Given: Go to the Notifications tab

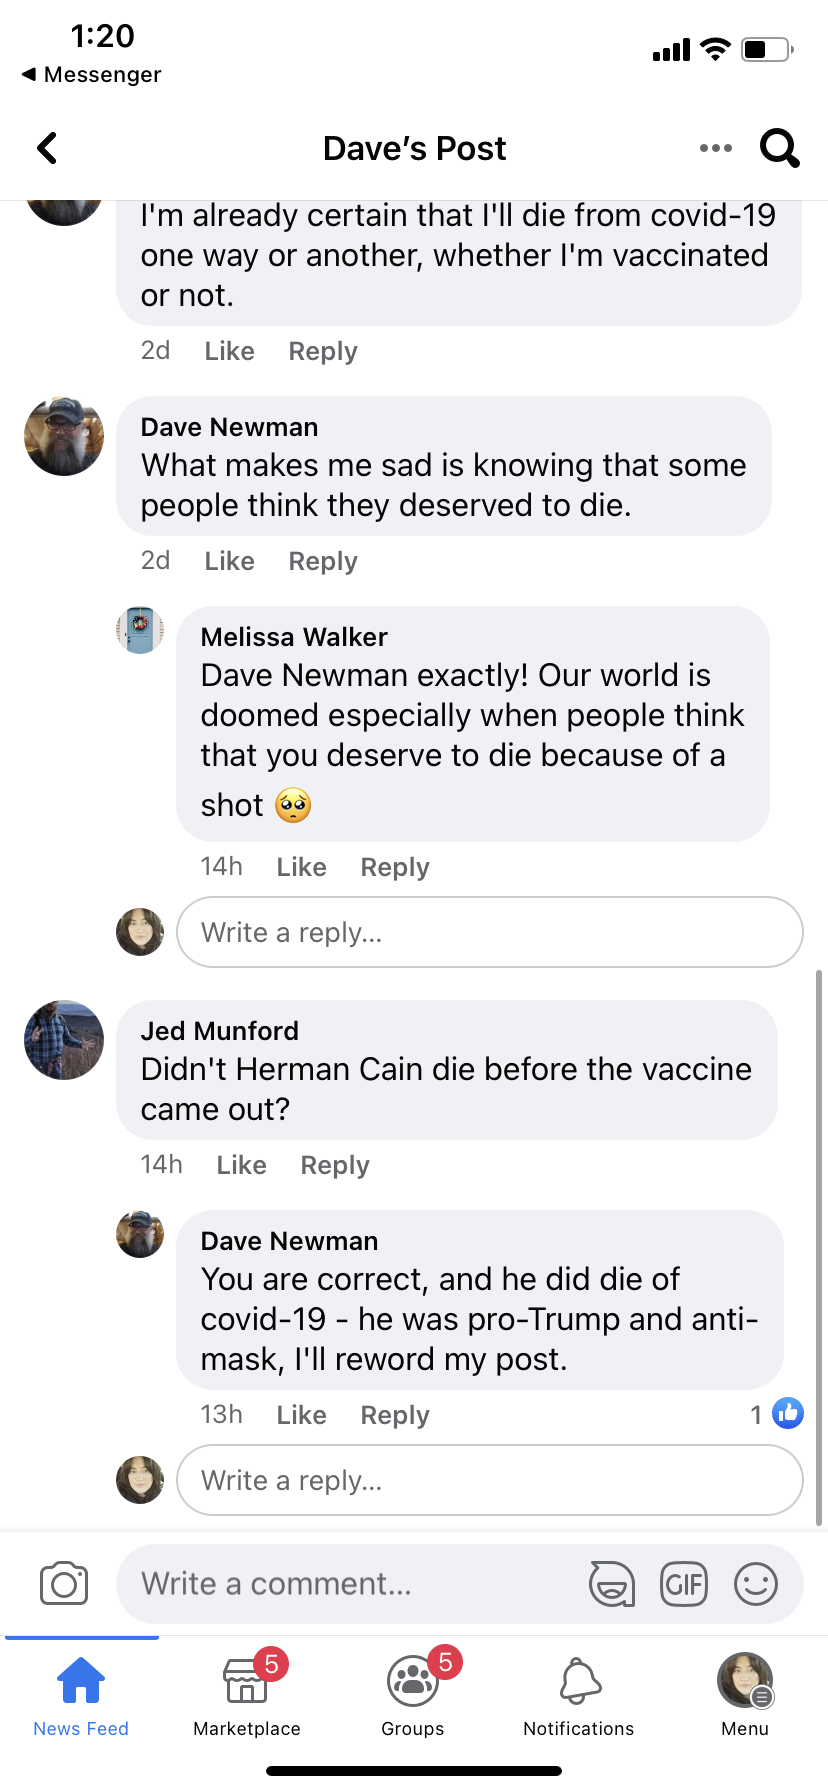Looking at the screenshot, I should pyautogui.click(x=579, y=1694).
